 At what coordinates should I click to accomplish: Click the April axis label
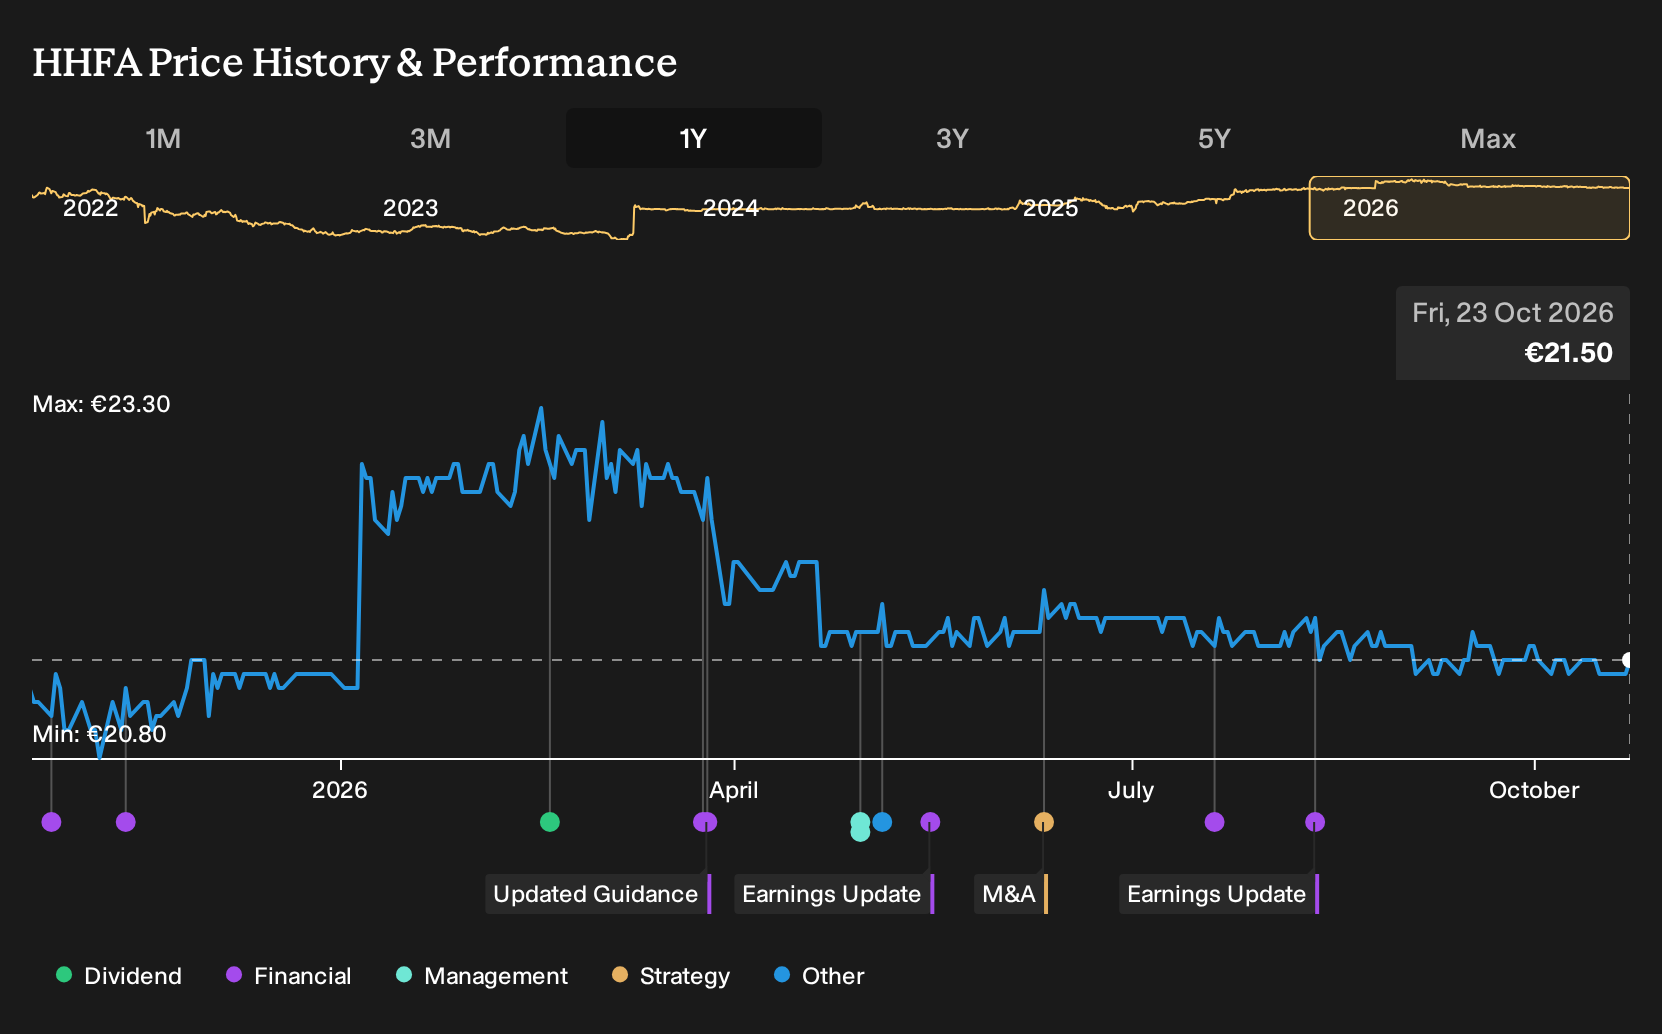pyautogui.click(x=734, y=790)
